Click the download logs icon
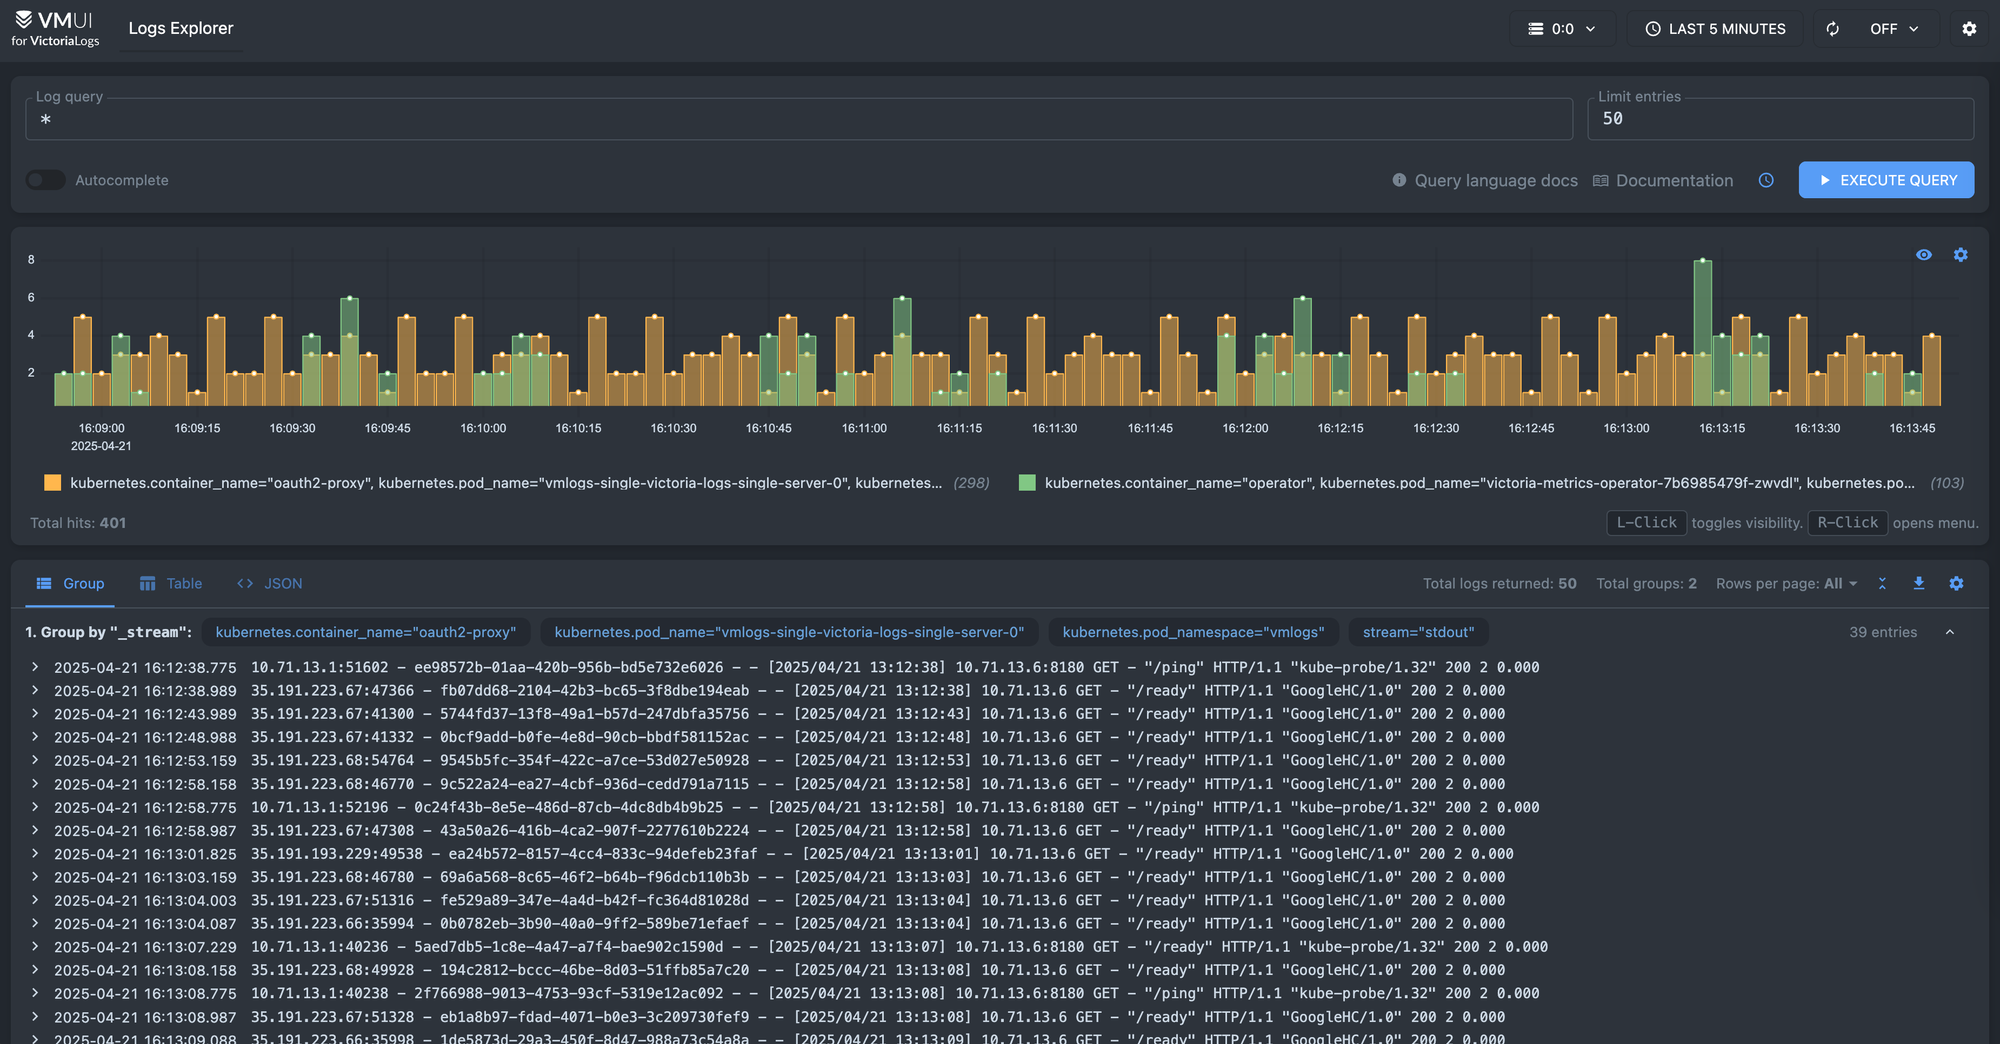Image resolution: width=2000 pixels, height=1044 pixels. 1919,583
